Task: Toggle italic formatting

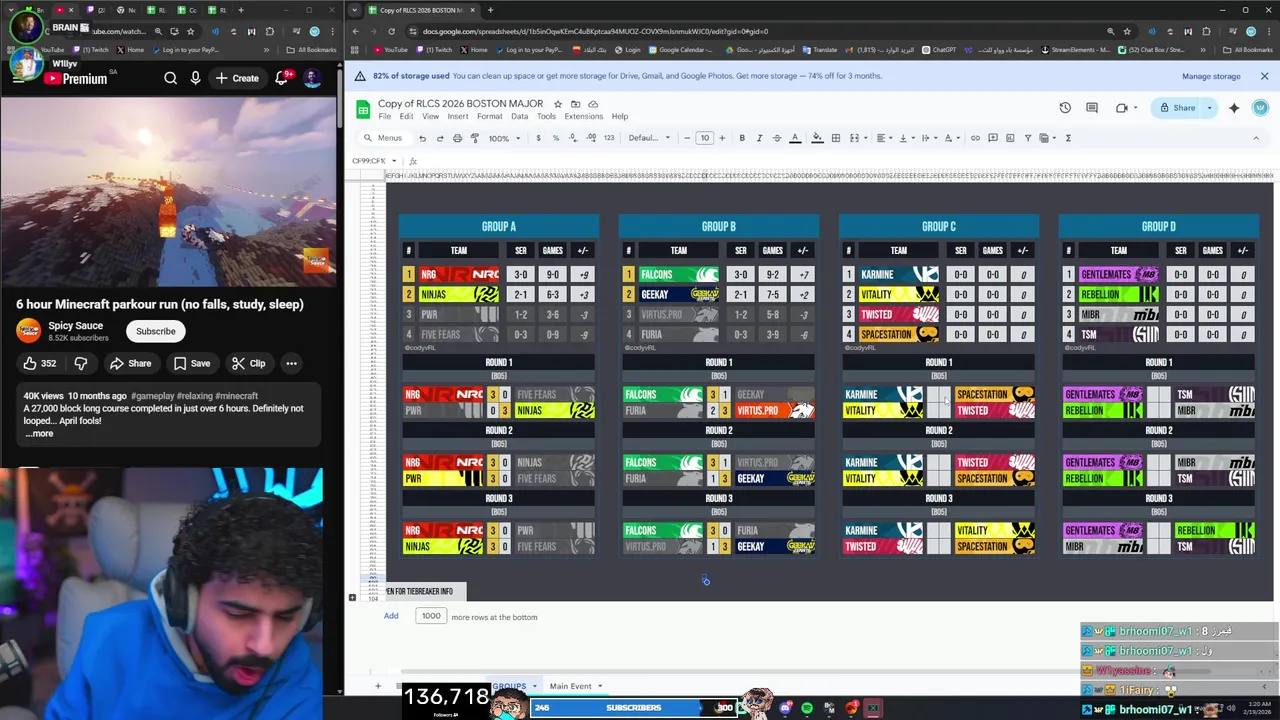Action: 759,138
